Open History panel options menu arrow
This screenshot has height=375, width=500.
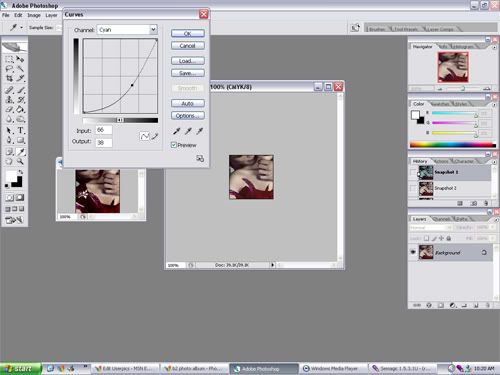[494, 162]
